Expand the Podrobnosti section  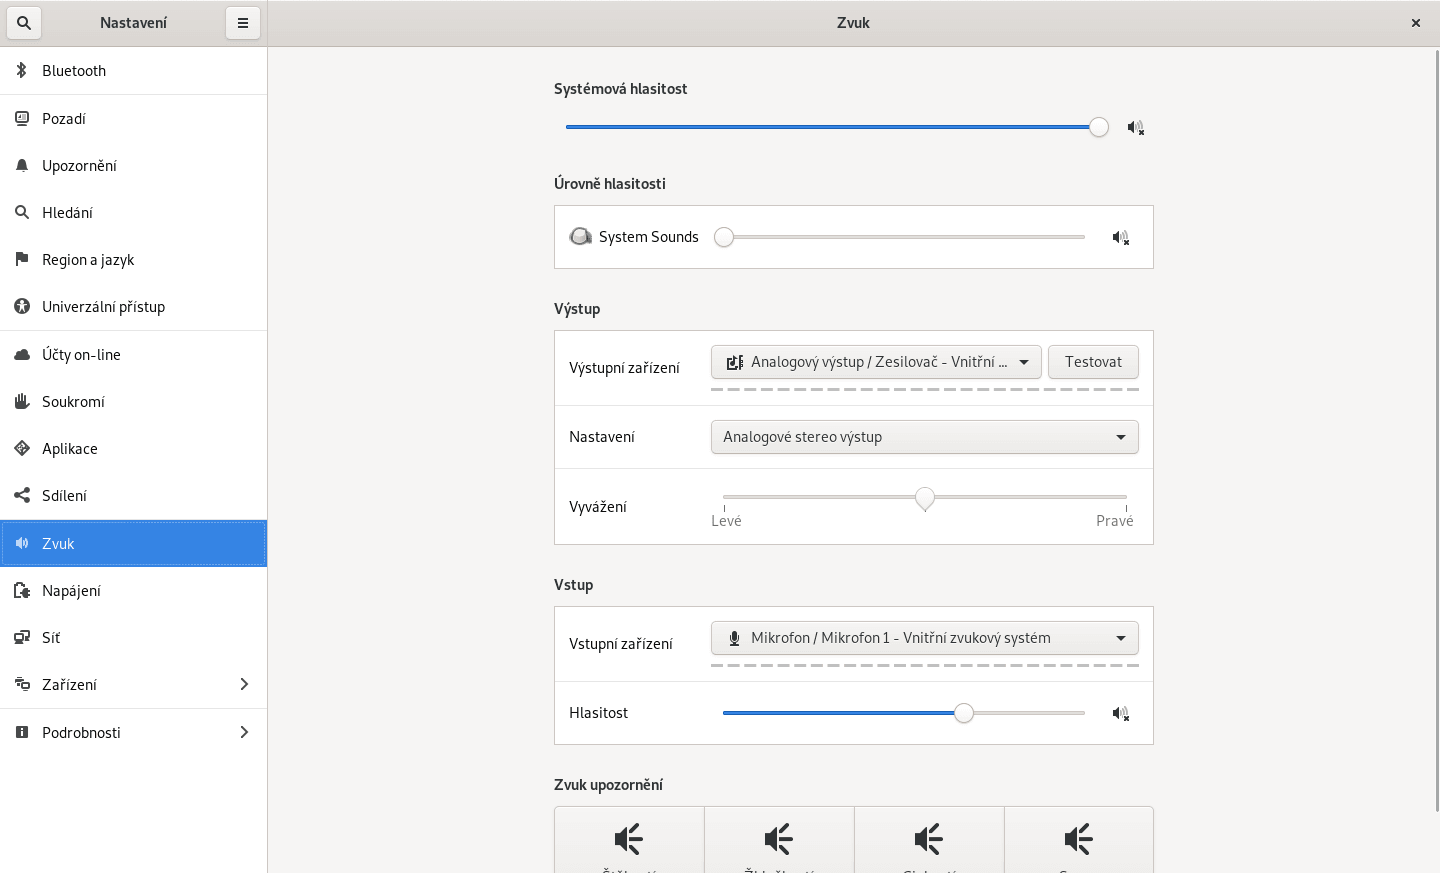(133, 733)
